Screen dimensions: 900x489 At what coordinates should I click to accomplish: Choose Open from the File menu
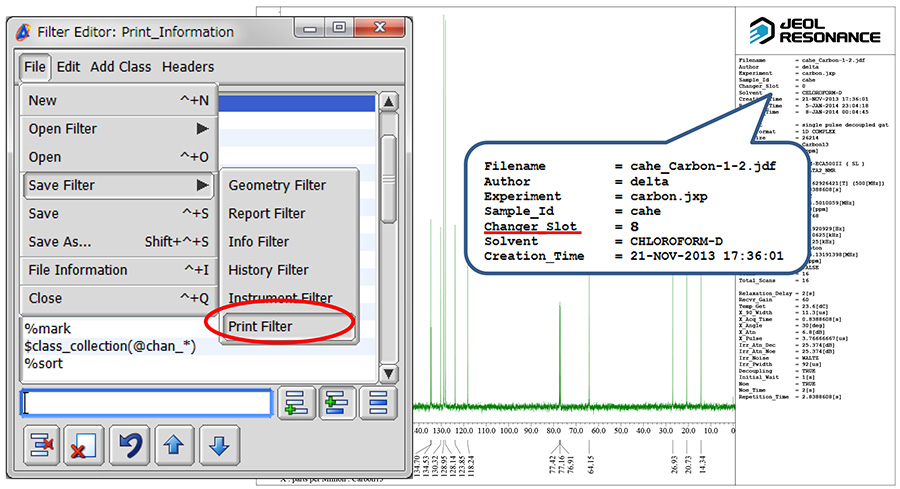click(119, 157)
